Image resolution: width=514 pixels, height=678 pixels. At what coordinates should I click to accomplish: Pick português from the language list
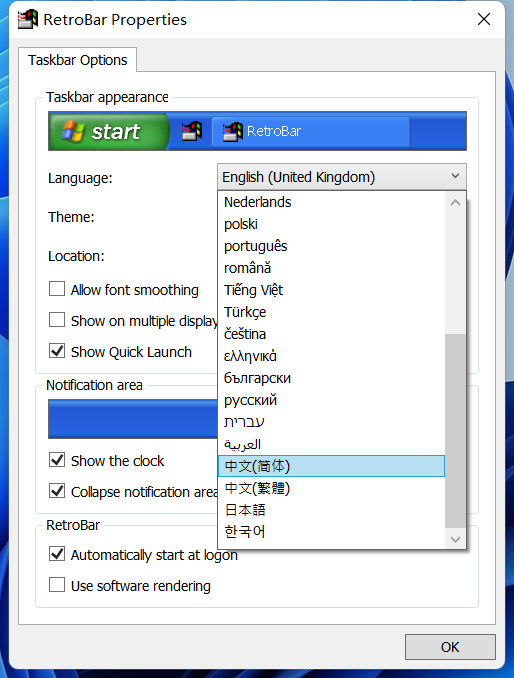click(331, 246)
